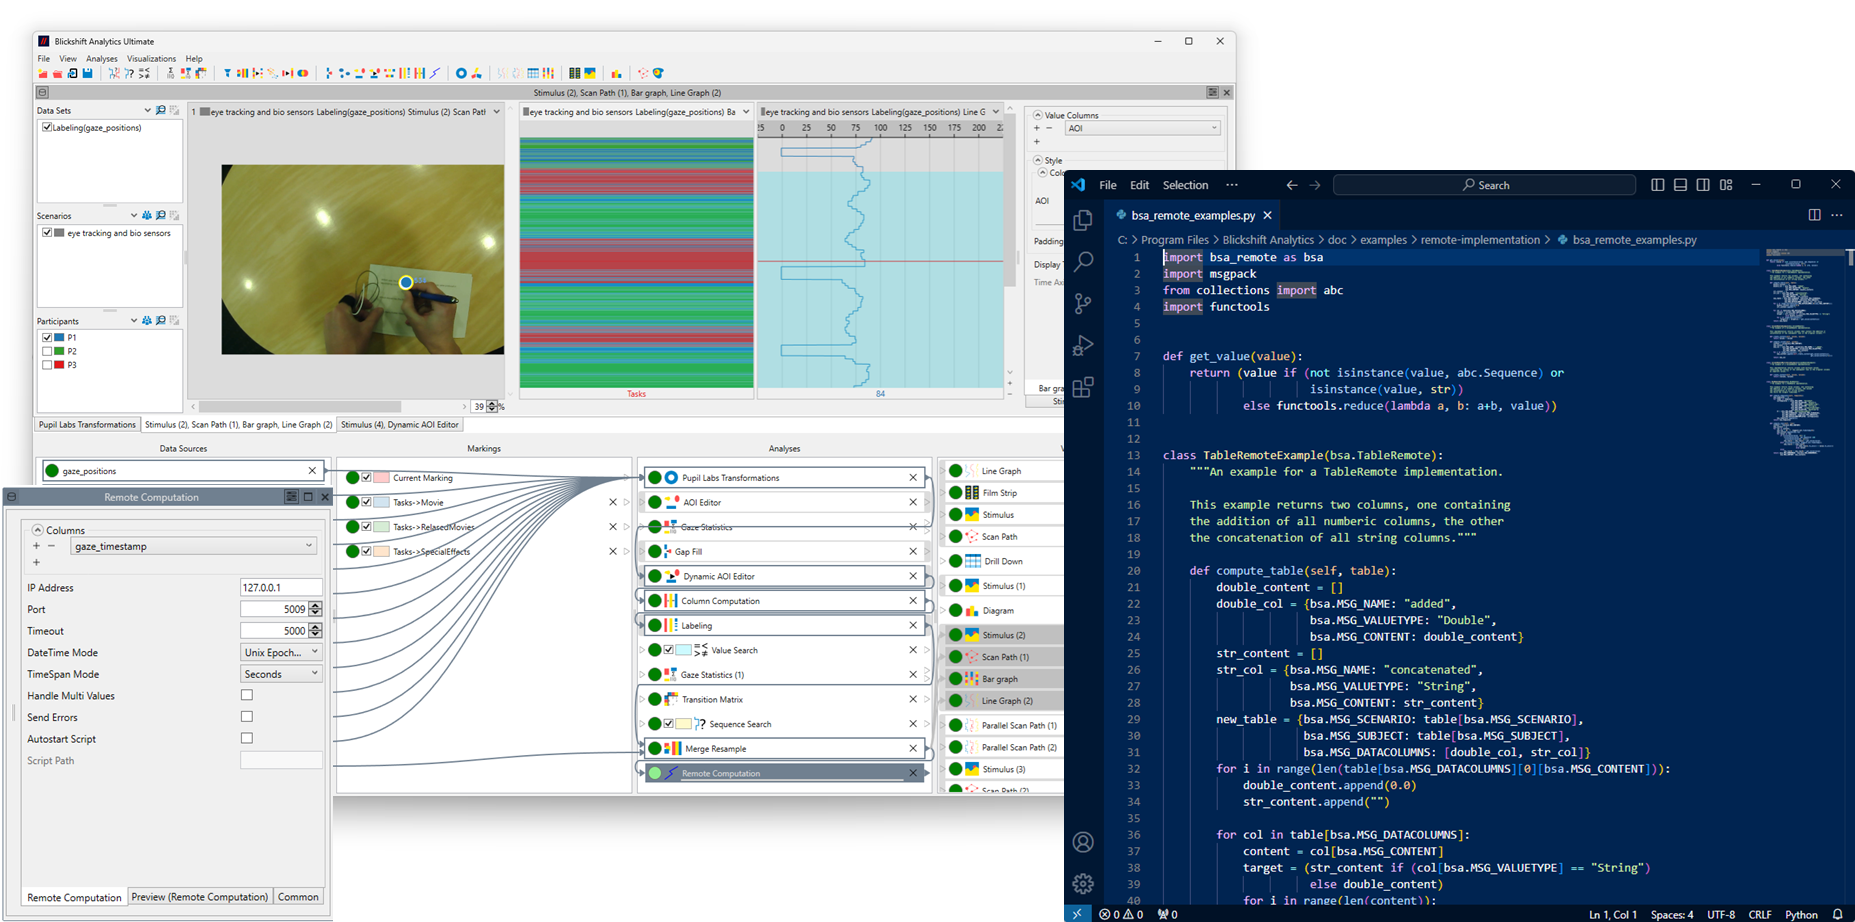Open the Scan Path view title dropdown
The width and height of the screenshot is (1855, 922).
tap(496, 112)
